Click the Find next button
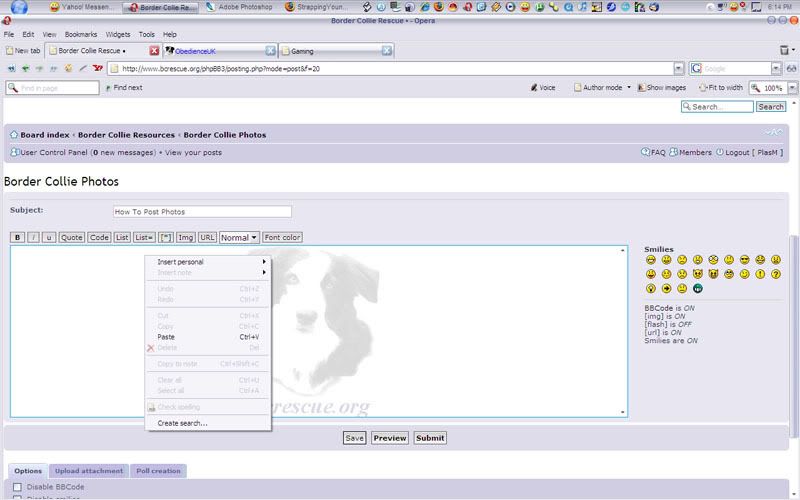The image size is (800, 500). coord(124,88)
